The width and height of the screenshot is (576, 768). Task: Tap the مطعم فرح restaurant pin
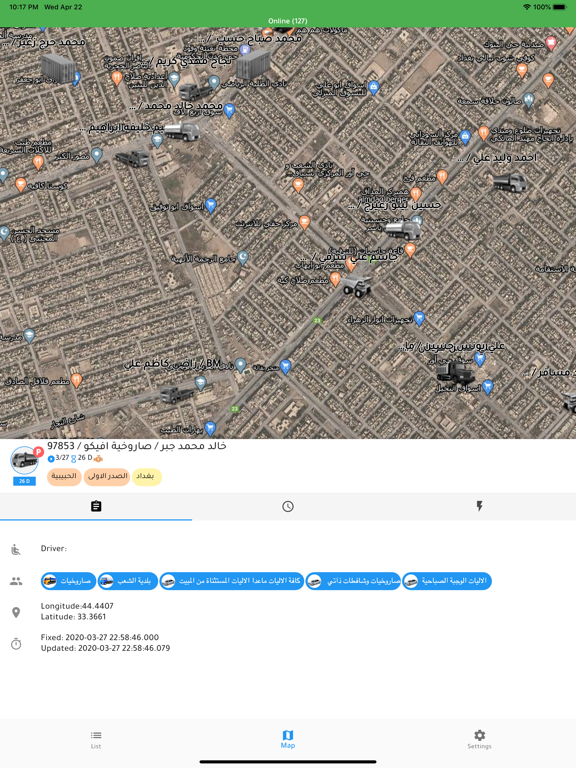tap(442, 177)
